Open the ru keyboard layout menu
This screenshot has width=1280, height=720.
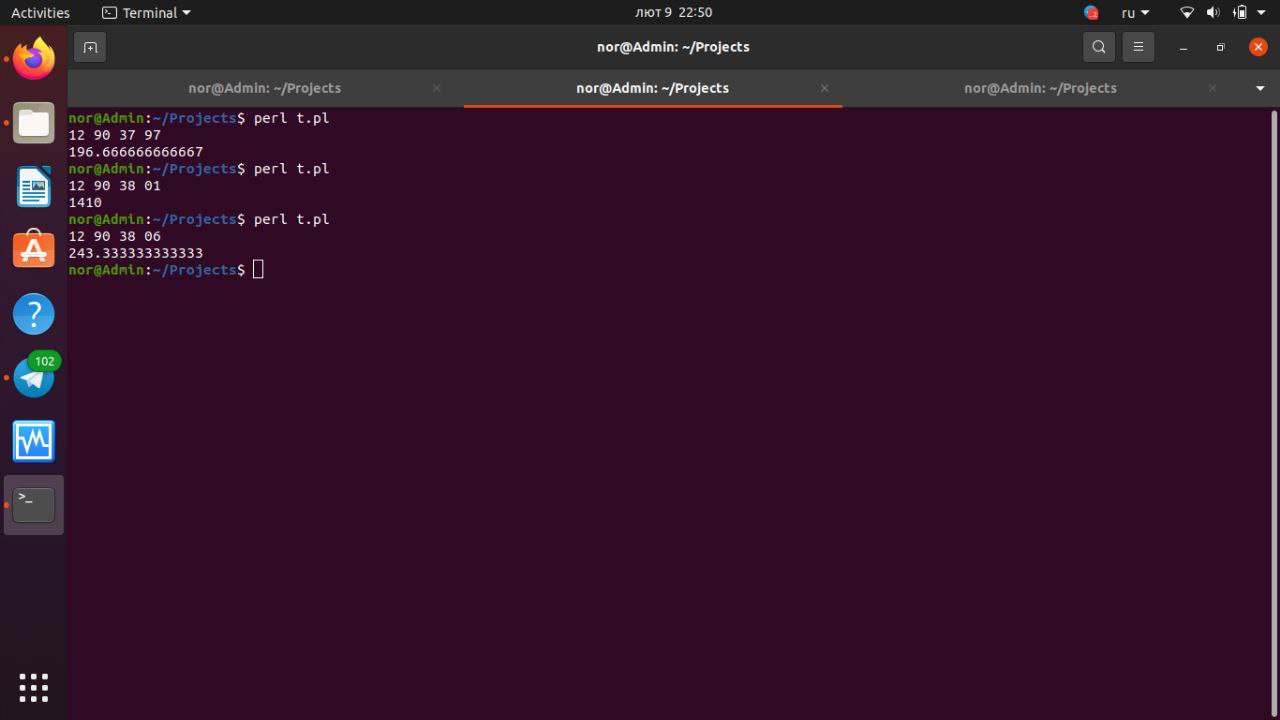click(x=1135, y=13)
